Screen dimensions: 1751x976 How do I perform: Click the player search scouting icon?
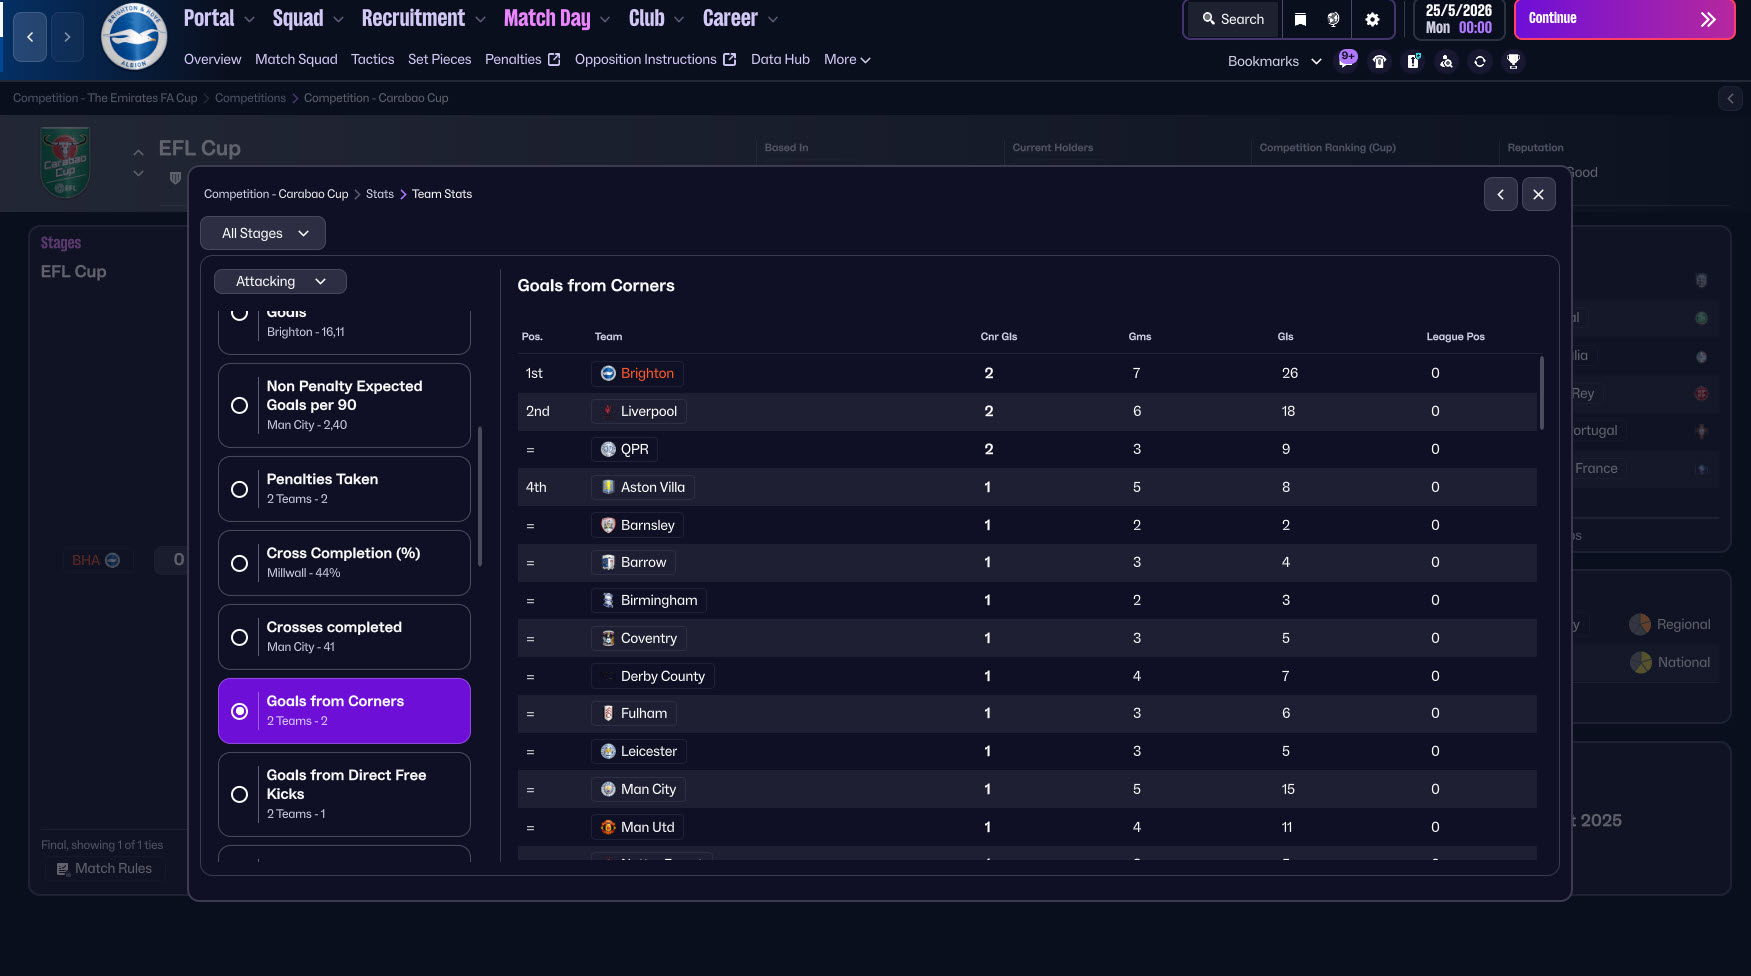point(1446,61)
